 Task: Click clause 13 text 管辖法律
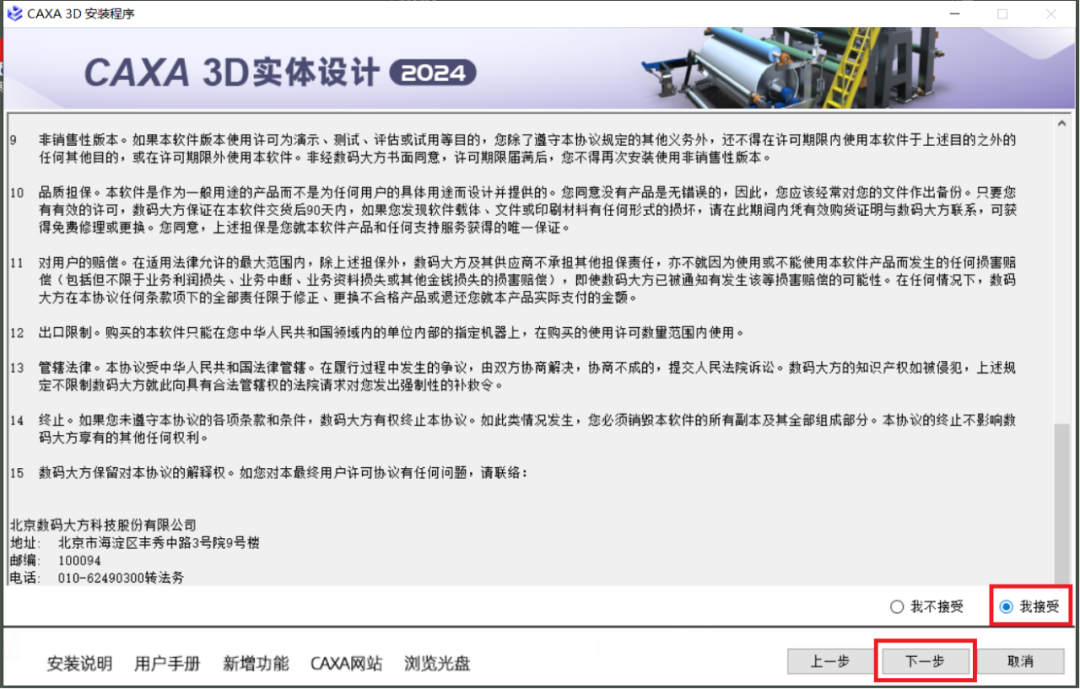pos(65,368)
